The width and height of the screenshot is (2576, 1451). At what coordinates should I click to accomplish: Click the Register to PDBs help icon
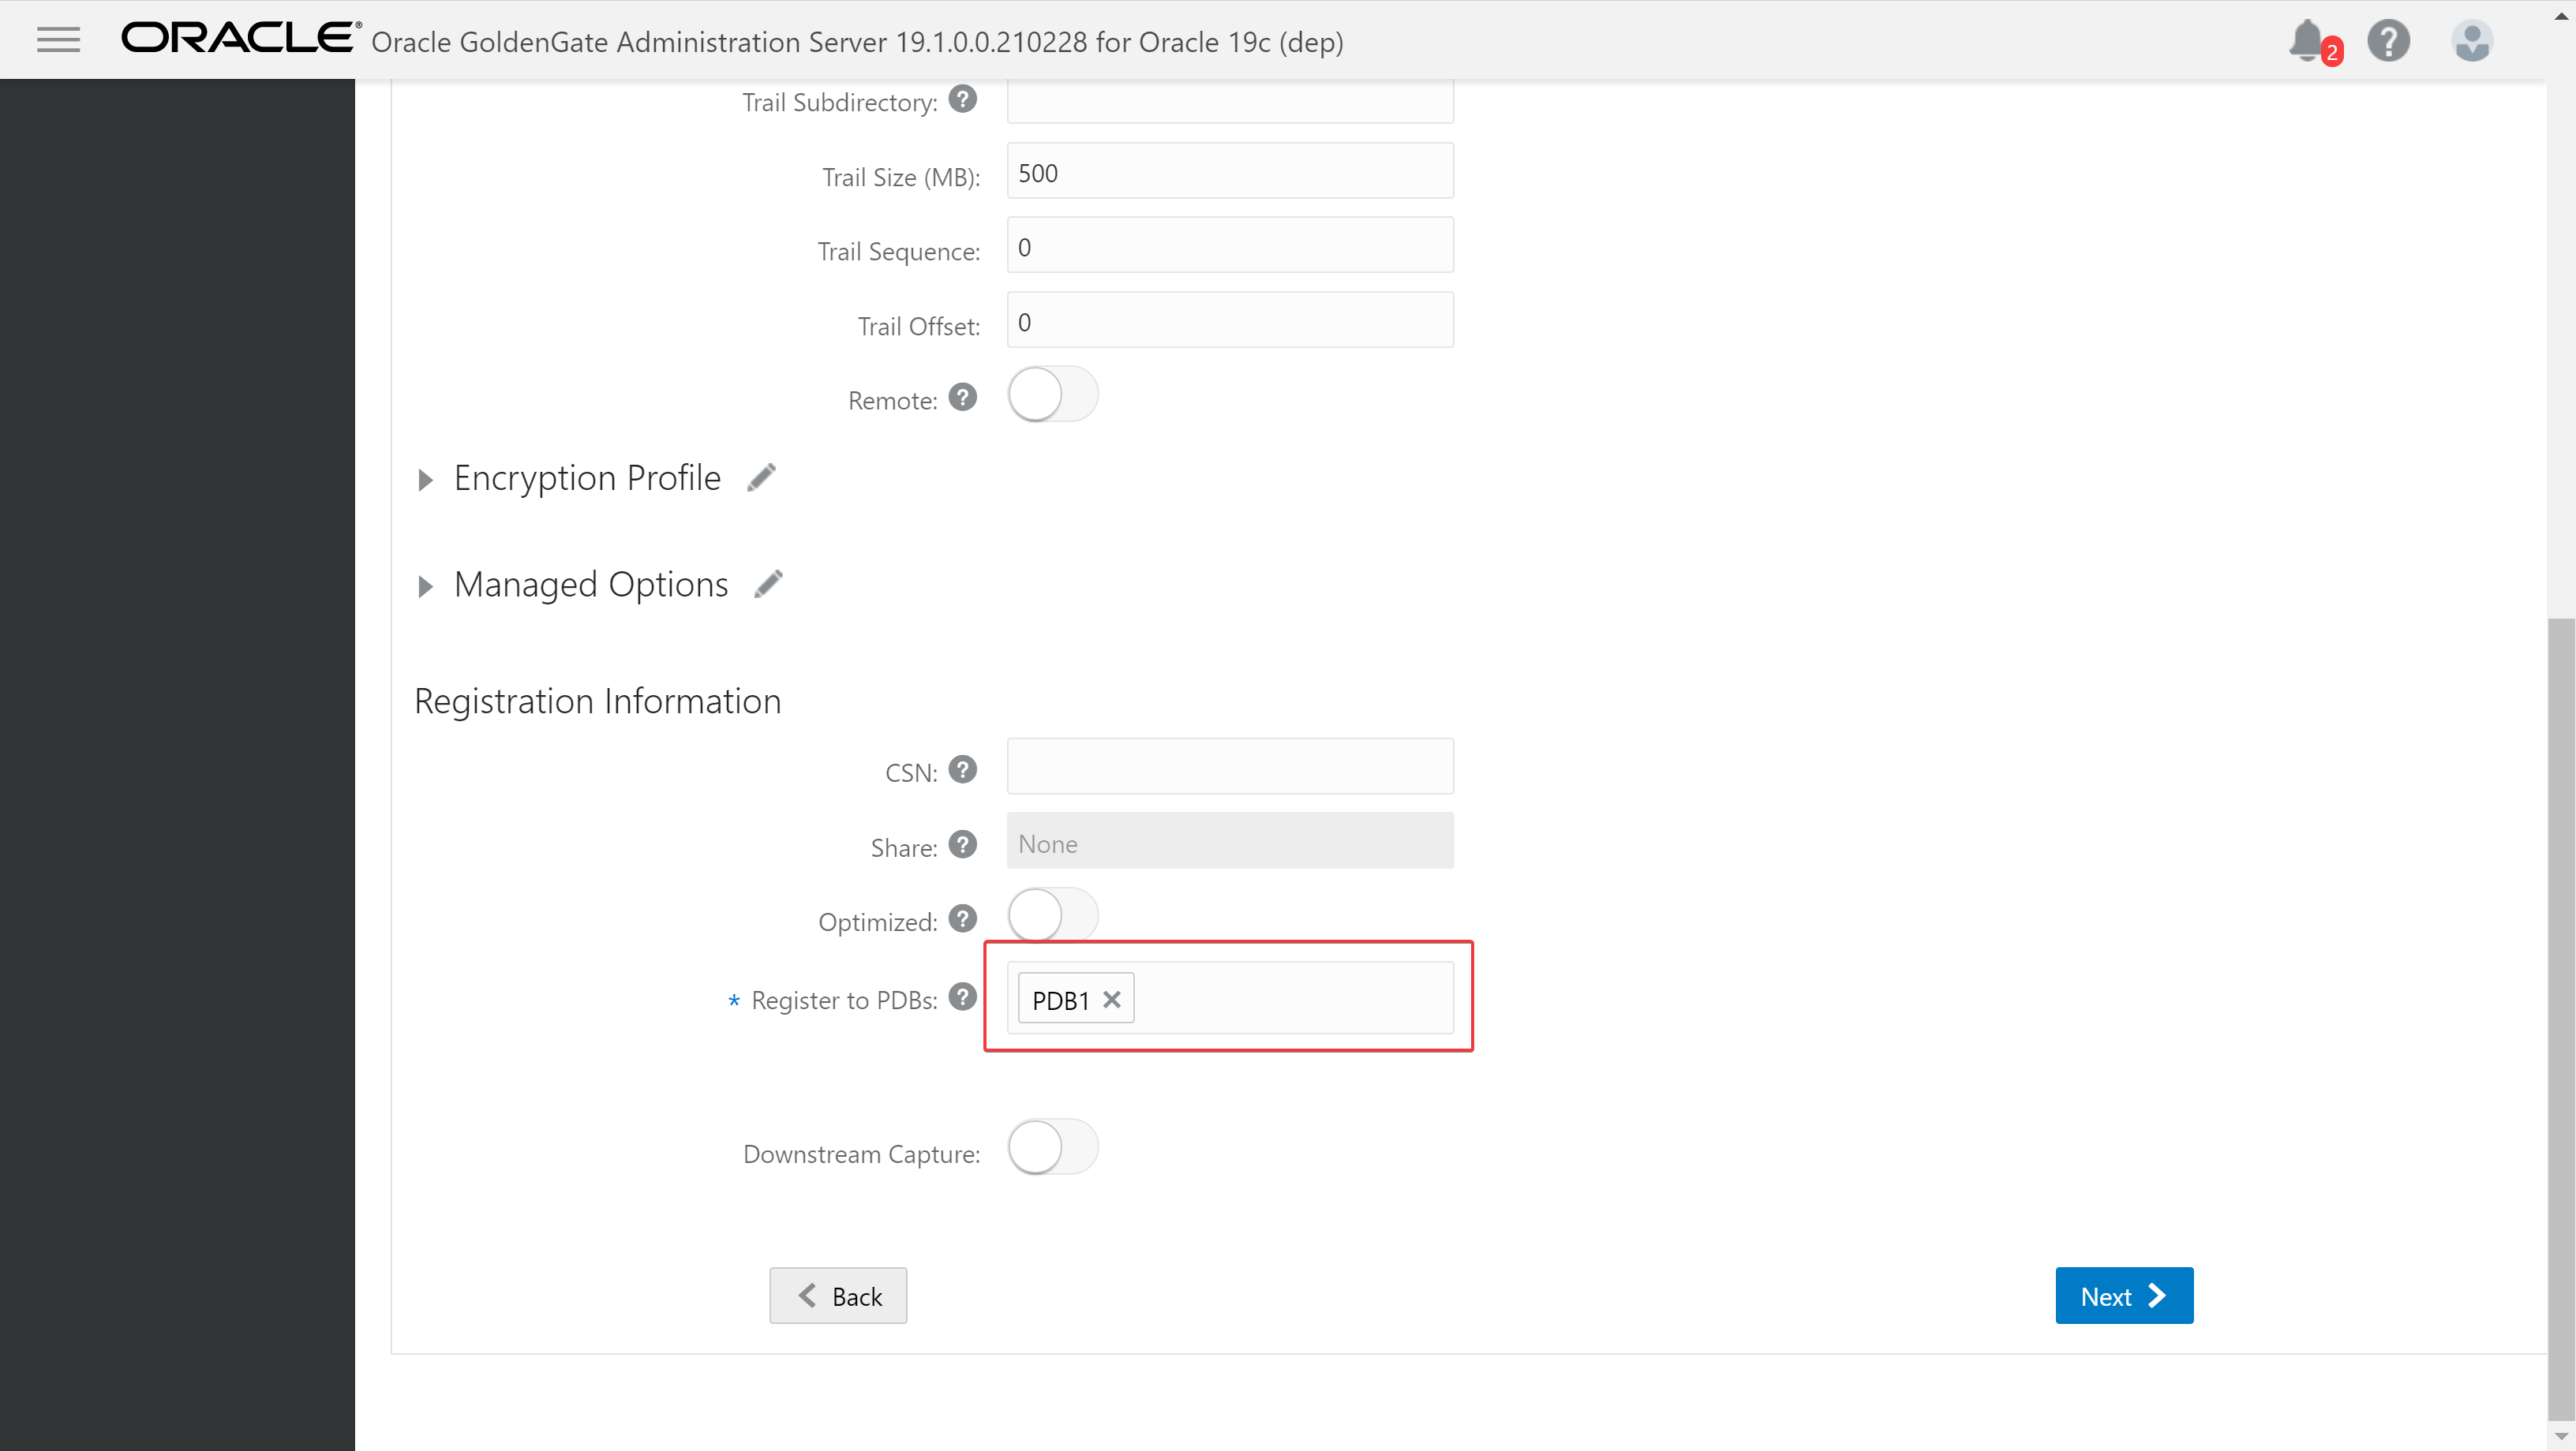(962, 997)
